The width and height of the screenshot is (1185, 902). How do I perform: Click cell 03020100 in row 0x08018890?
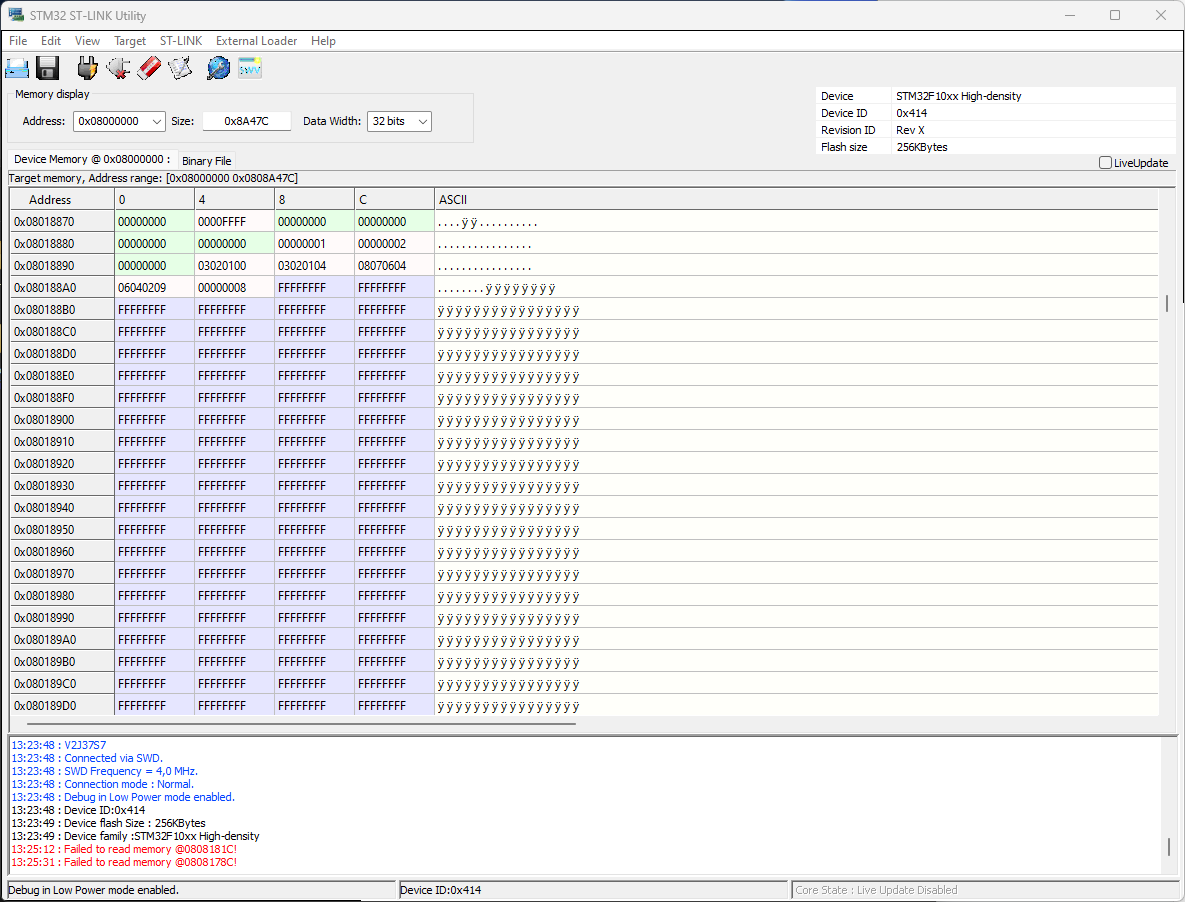234,266
